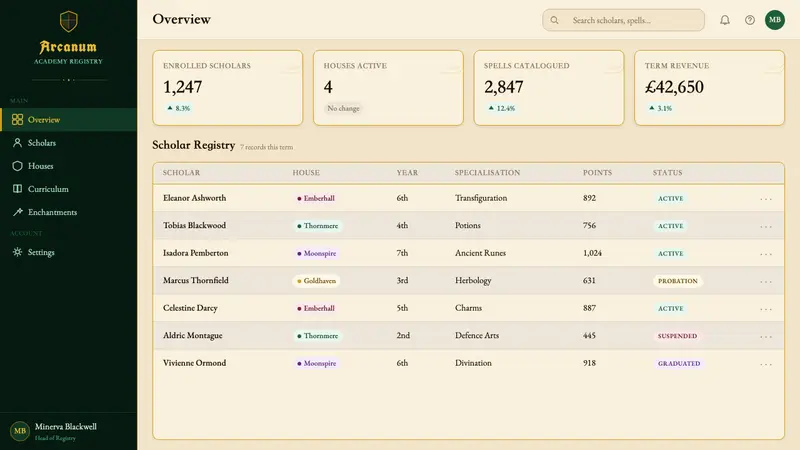Click Vivienne Ormond's Moonspire tag

point(316,363)
